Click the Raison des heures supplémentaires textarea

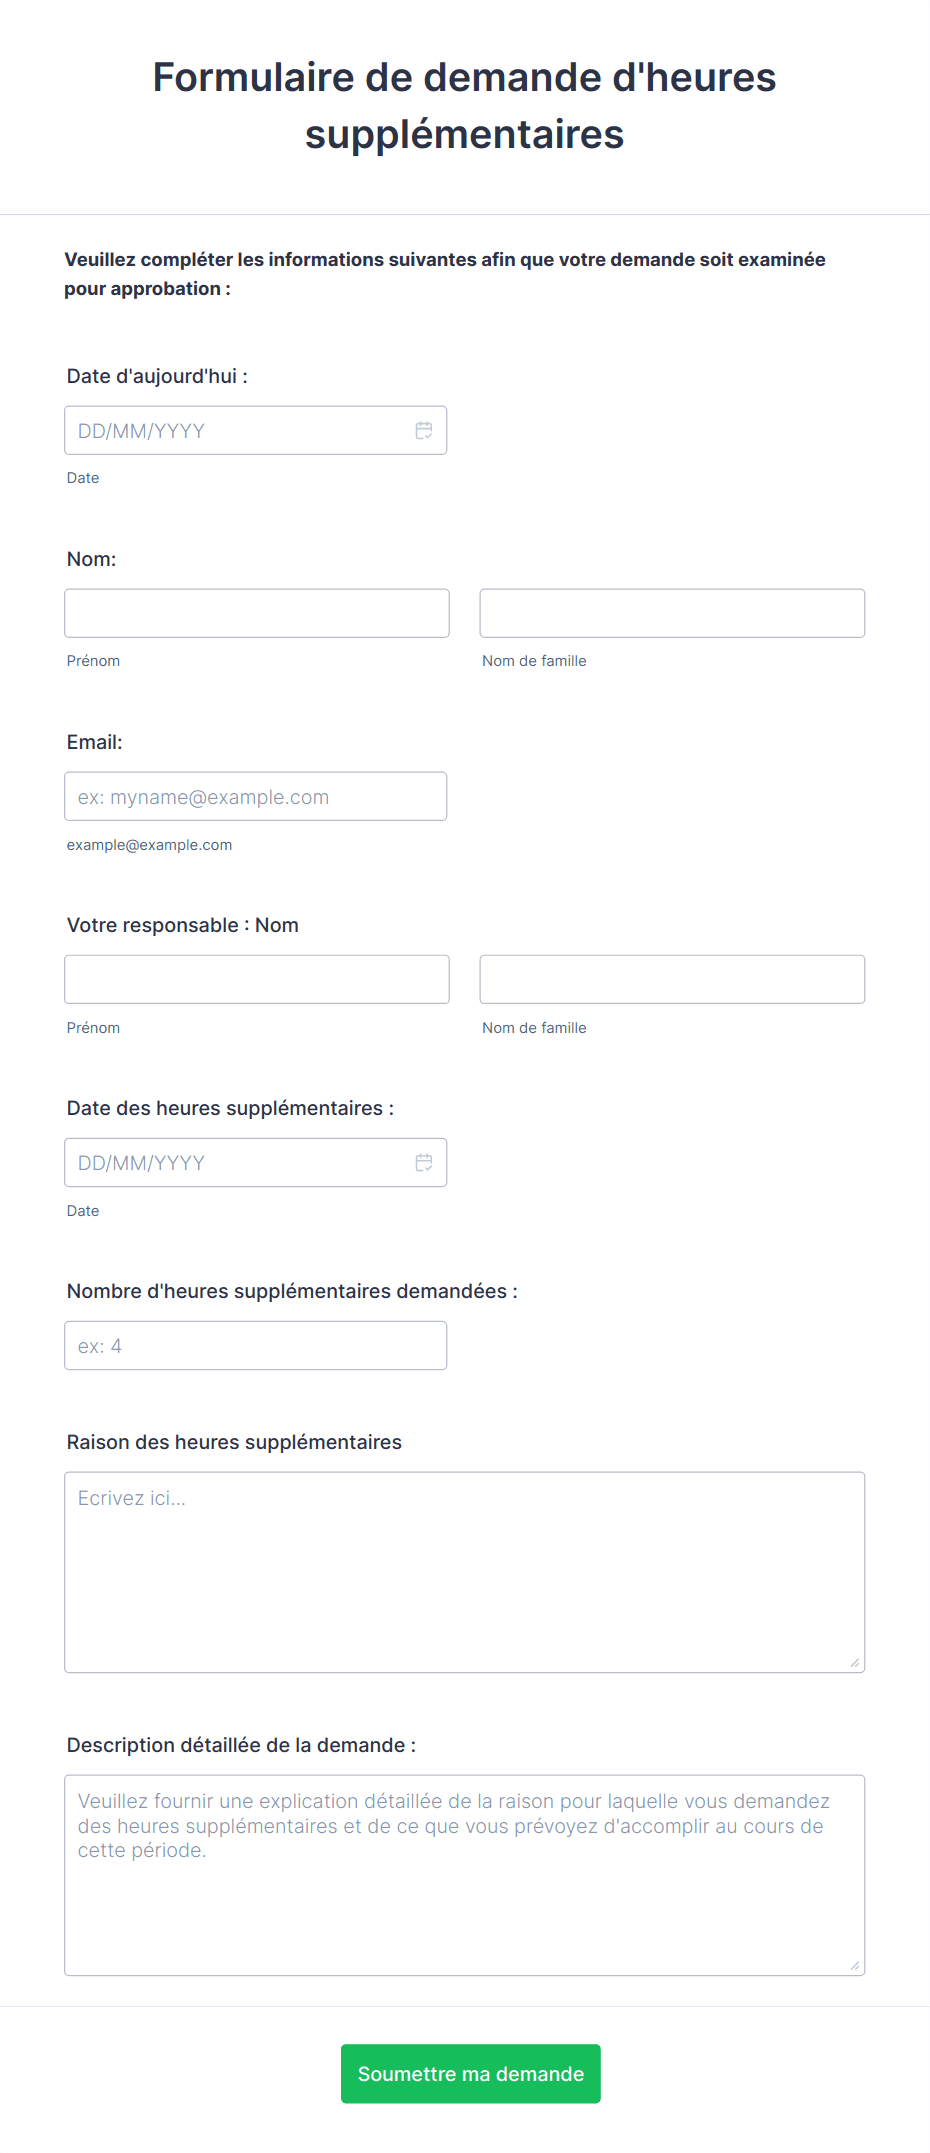[465, 1572]
